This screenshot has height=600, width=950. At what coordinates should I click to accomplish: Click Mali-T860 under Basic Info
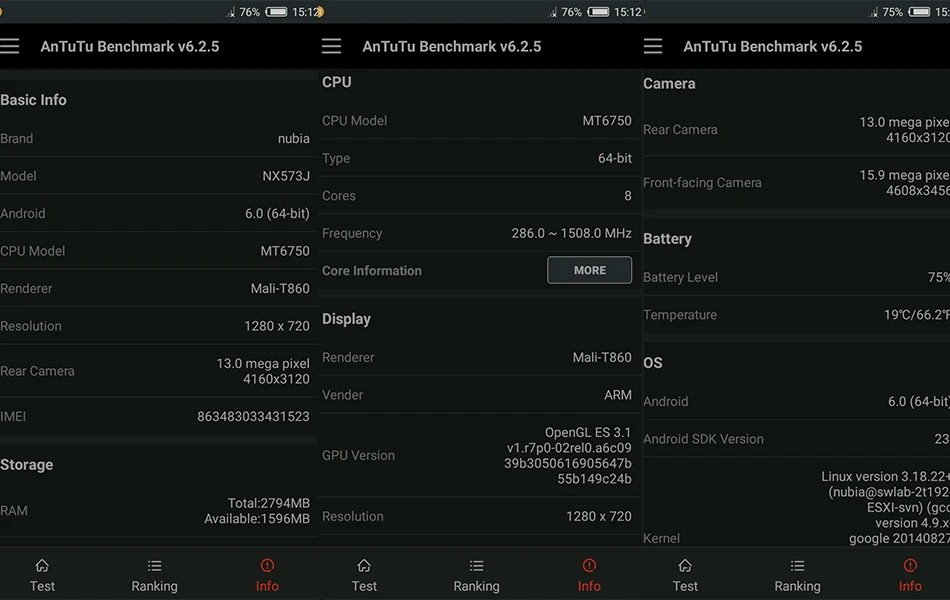[280, 288]
